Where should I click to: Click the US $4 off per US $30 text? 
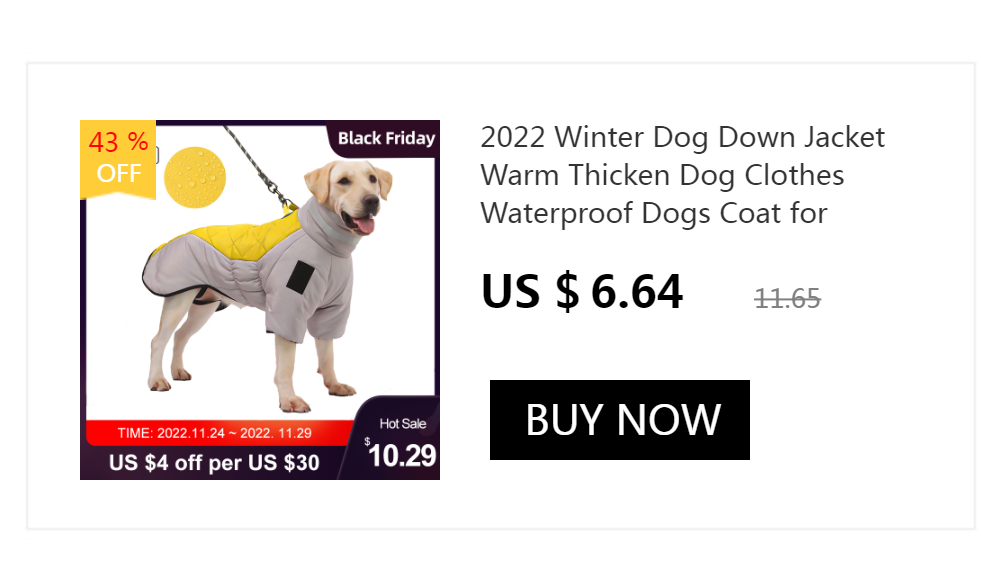pos(214,463)
